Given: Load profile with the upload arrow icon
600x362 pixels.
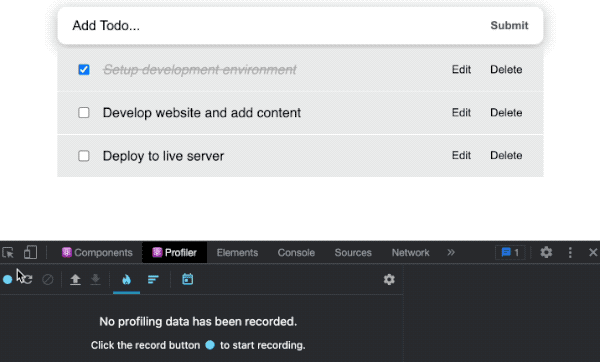Looking at the screenshot, I should pos(75,279).
